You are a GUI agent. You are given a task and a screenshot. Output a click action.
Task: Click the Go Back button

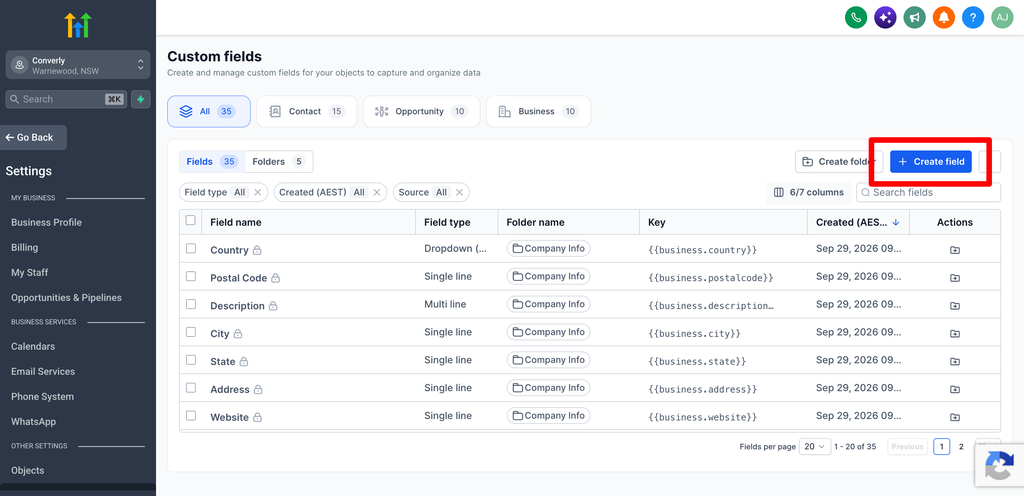click(33, 138)
